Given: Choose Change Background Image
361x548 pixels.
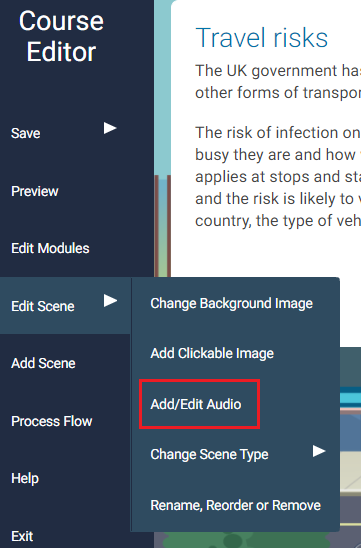Looking at the screenshot, I should point(231,303).
